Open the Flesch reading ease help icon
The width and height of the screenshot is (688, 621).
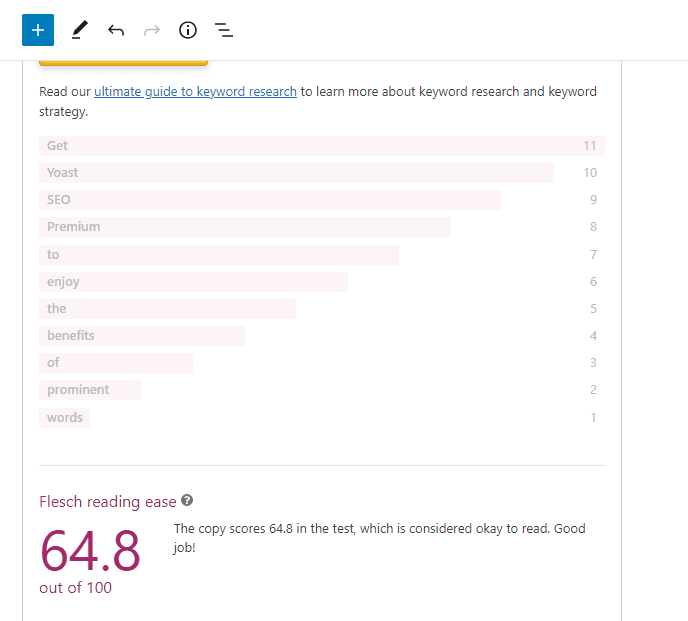coord(187,500)
